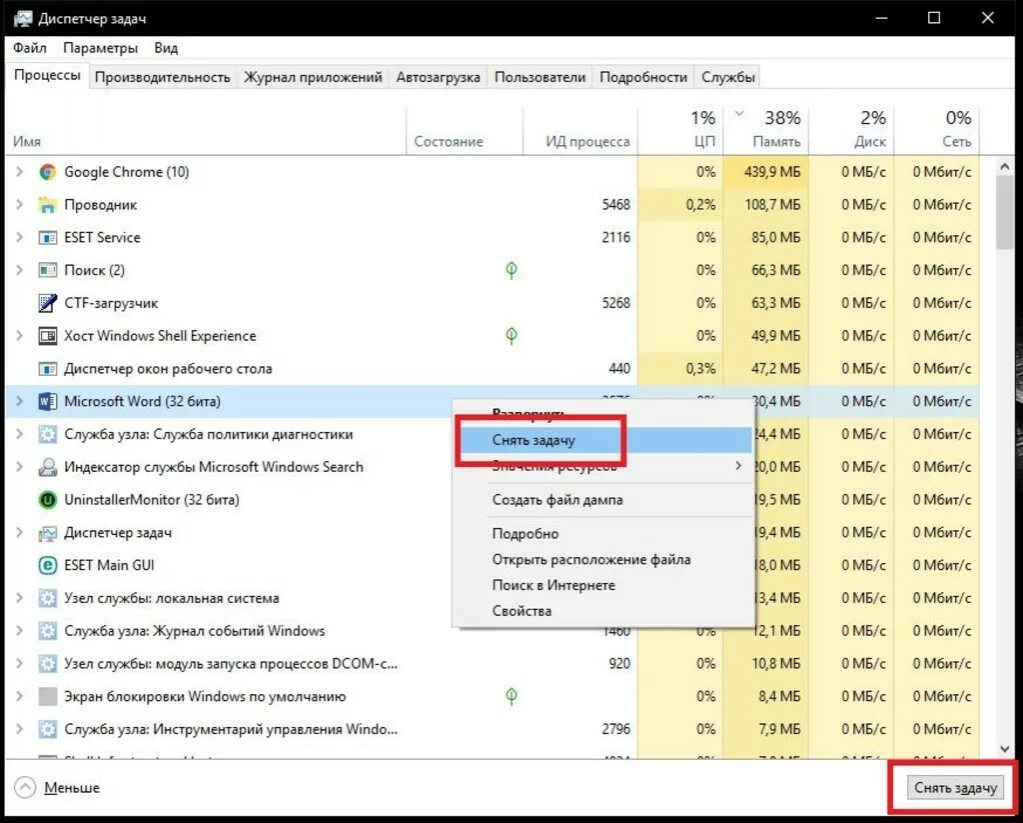Switch to the Журнал приложений tab
The width and height of the screenshot is (1023, 823).
[x=313, y=77]
